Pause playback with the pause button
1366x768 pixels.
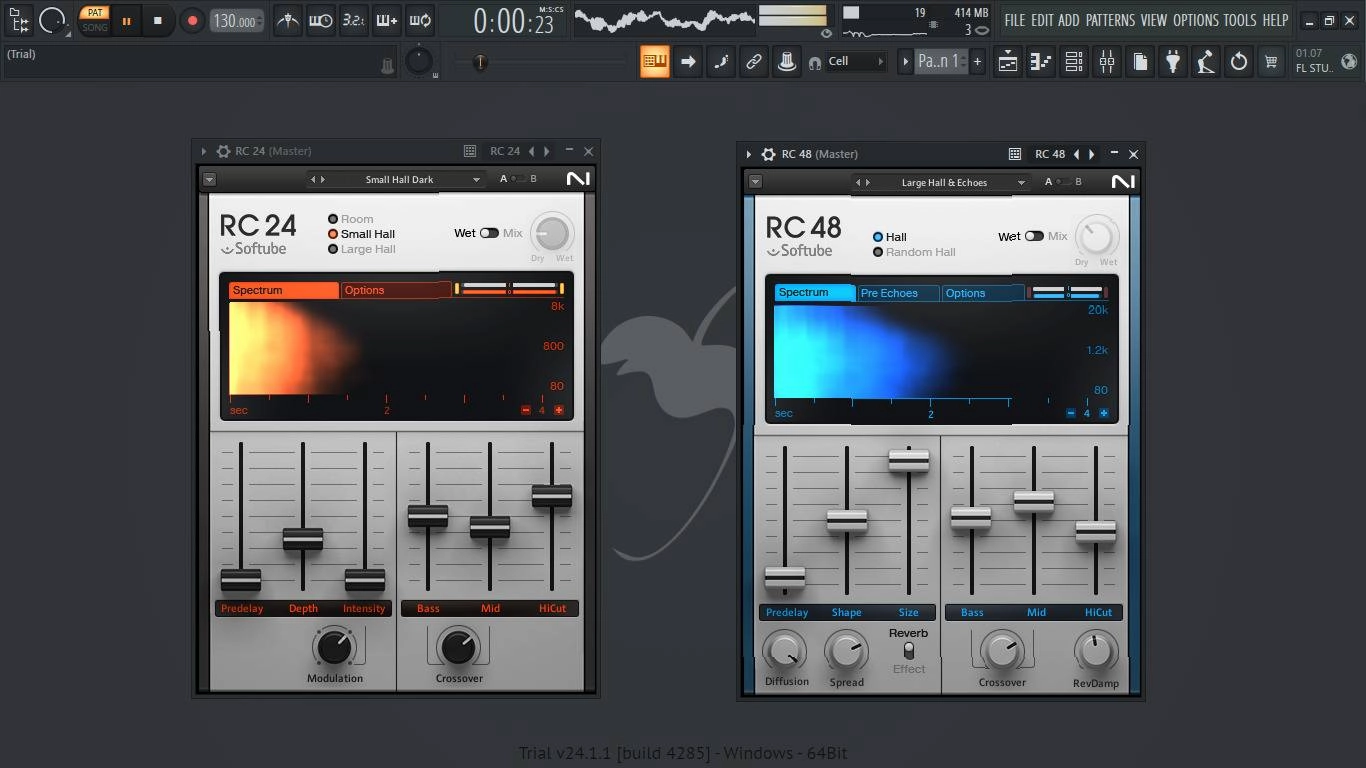coord(127,20)
